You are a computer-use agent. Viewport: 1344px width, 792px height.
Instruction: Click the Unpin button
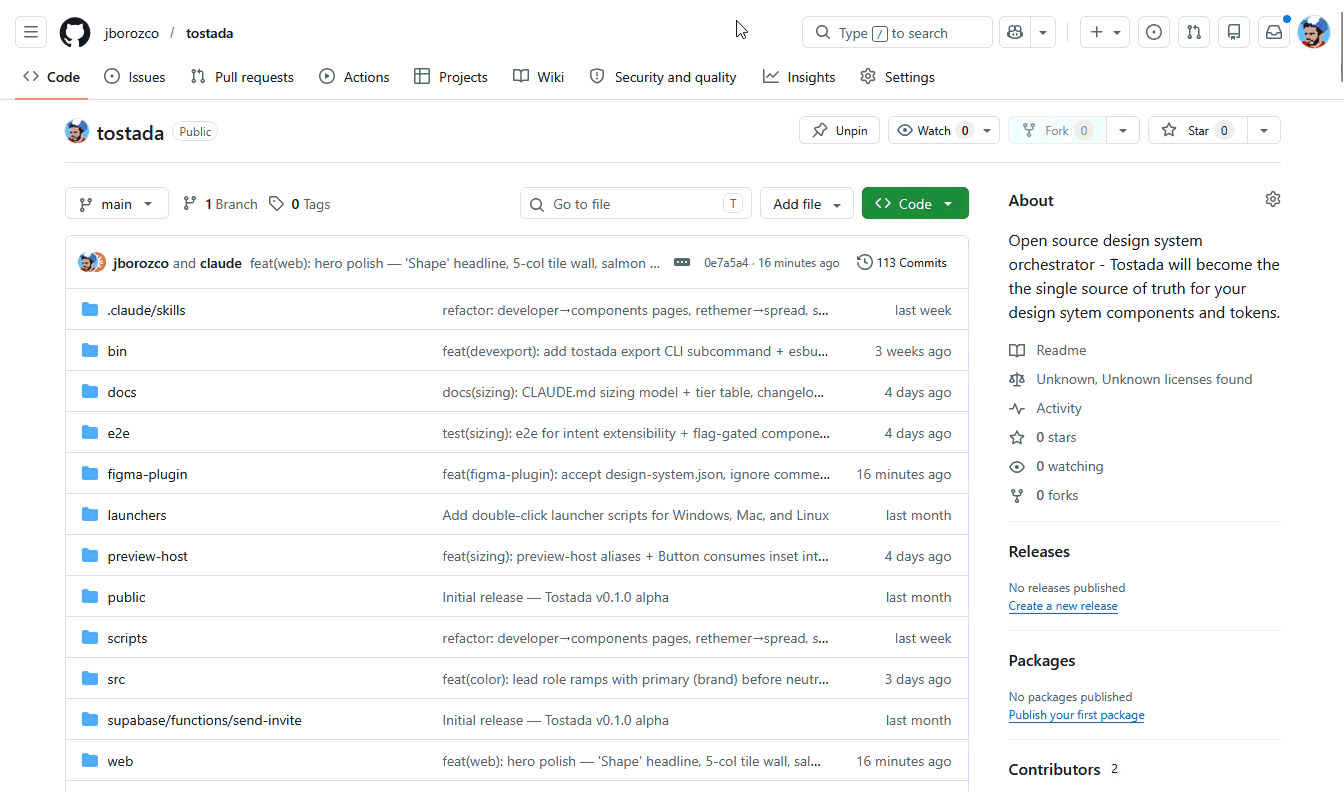tap(840, 130)
